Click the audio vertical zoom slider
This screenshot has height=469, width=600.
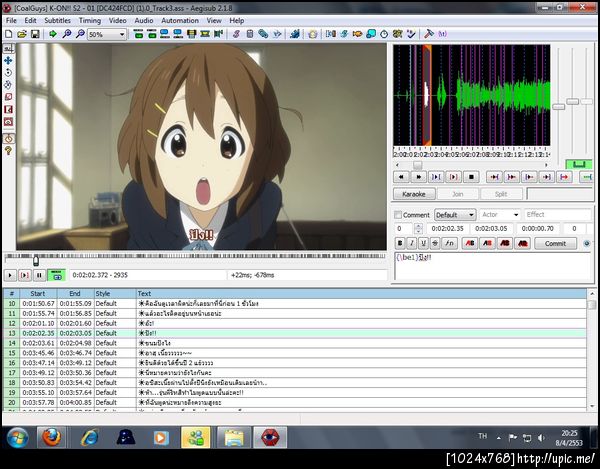pos(572,101)
